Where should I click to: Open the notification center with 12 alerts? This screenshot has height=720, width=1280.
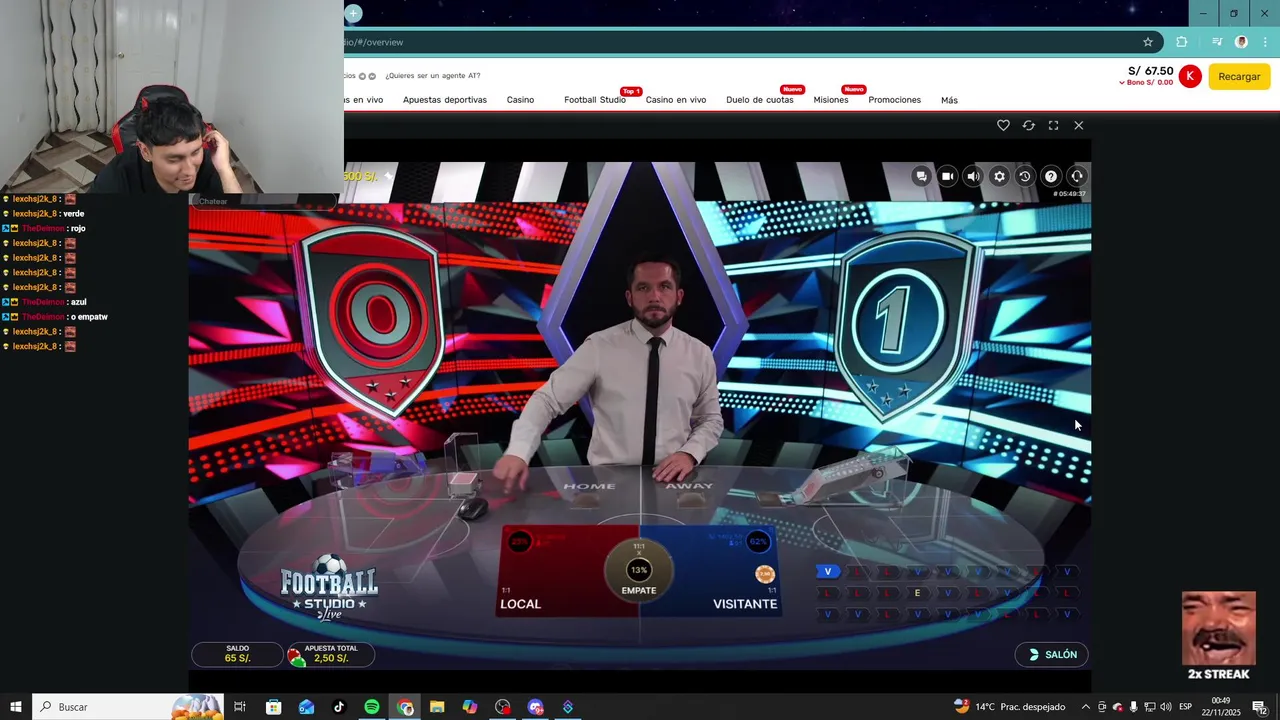click(x=1259, y=707)
